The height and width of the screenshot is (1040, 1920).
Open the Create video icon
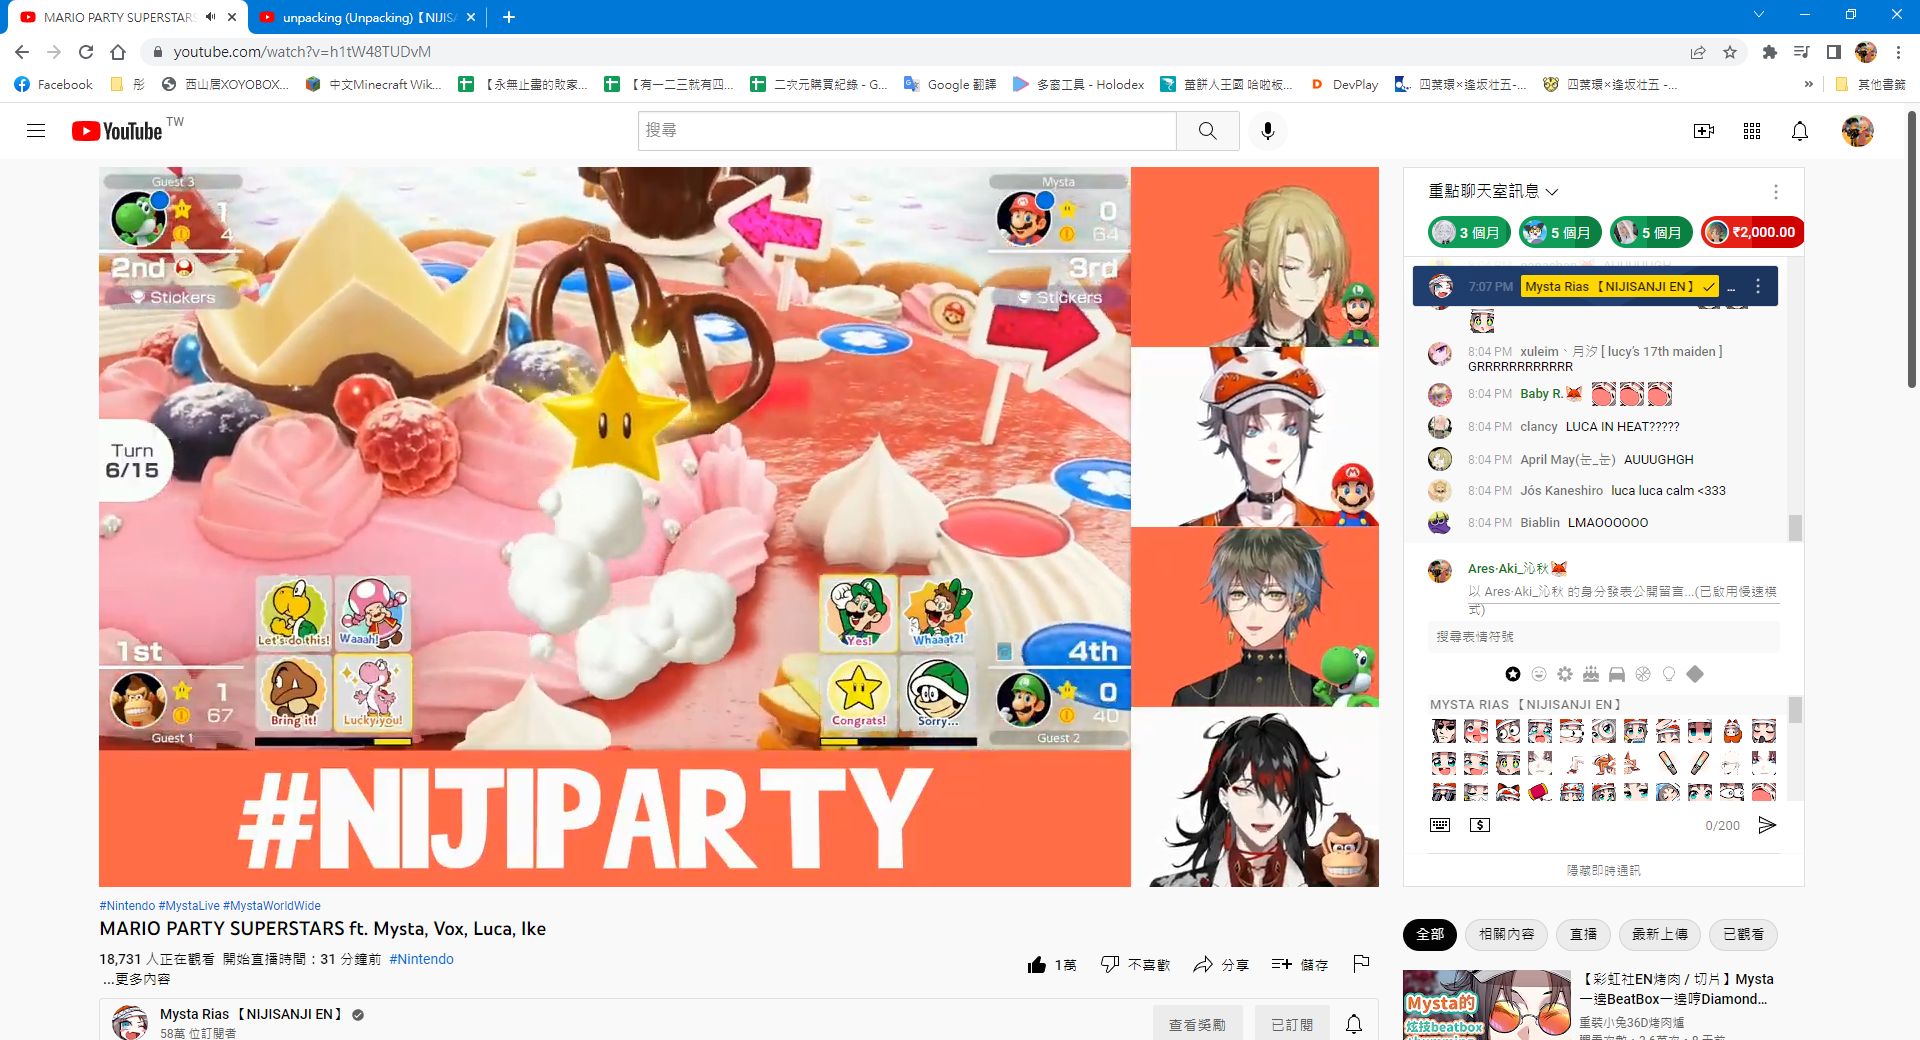coord(1704,131)
